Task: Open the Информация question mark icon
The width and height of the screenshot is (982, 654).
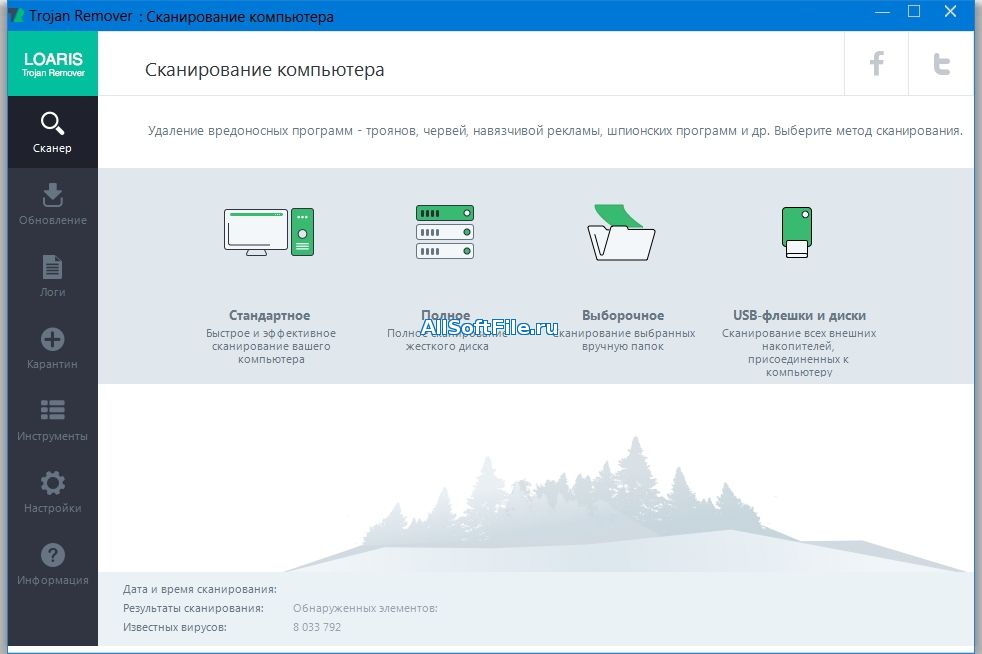Action: pyautogui.click(x=53, y=555)
